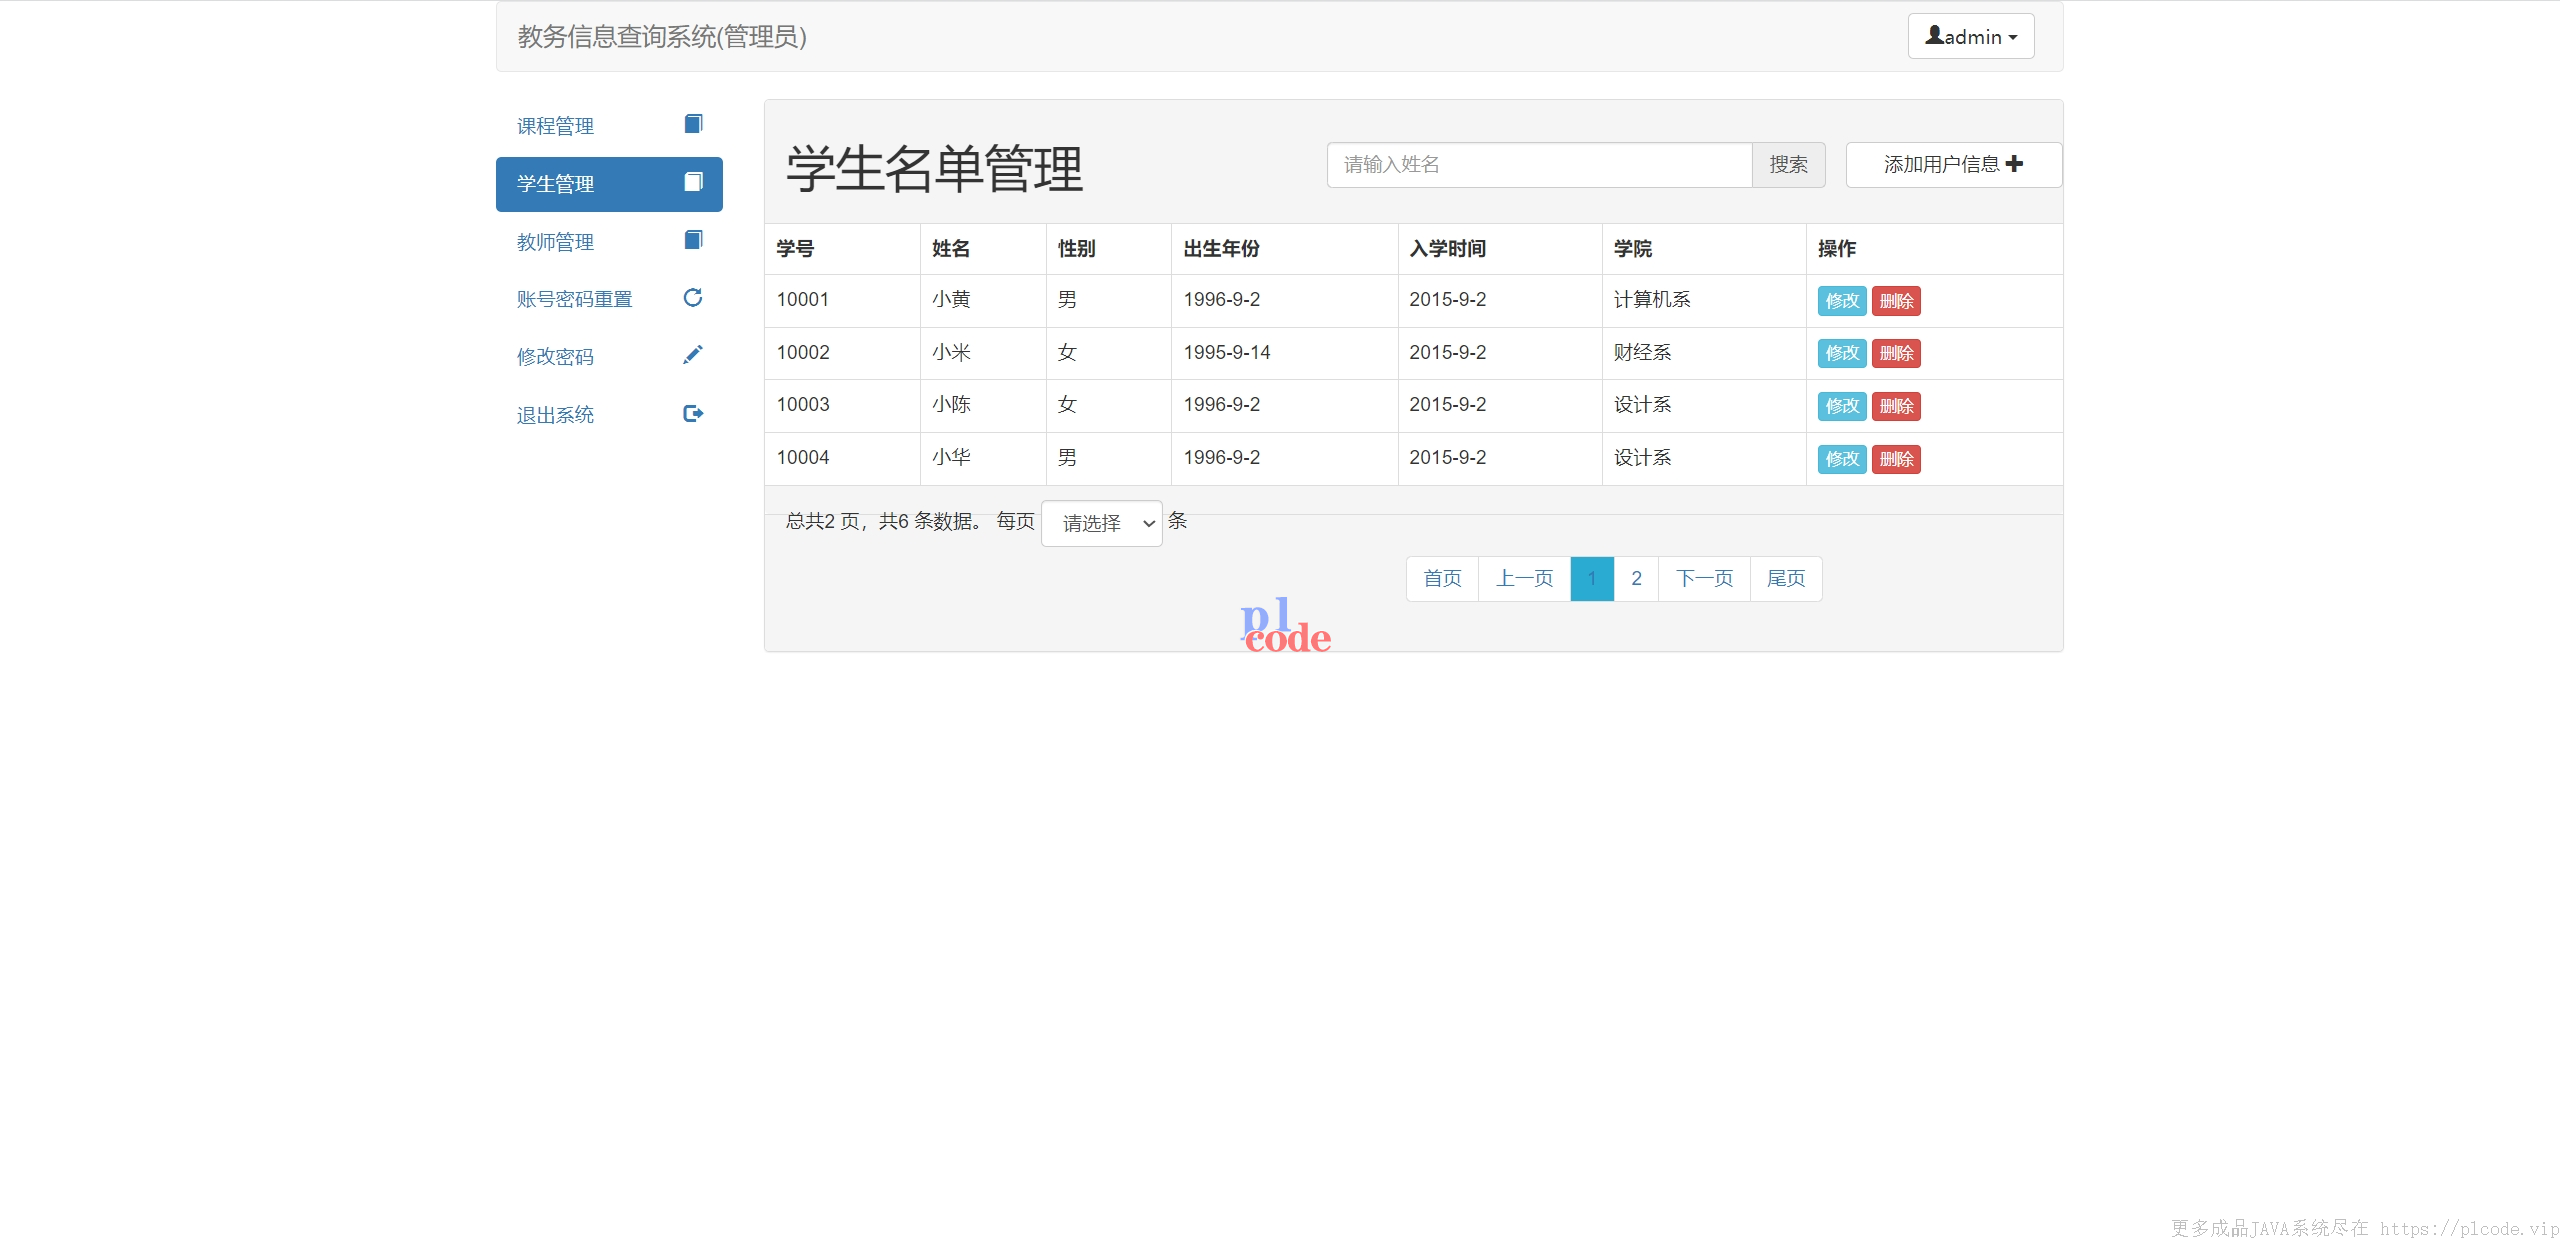
Task: Go to 首页 in pagination
Action: [x=1442, y=579]
